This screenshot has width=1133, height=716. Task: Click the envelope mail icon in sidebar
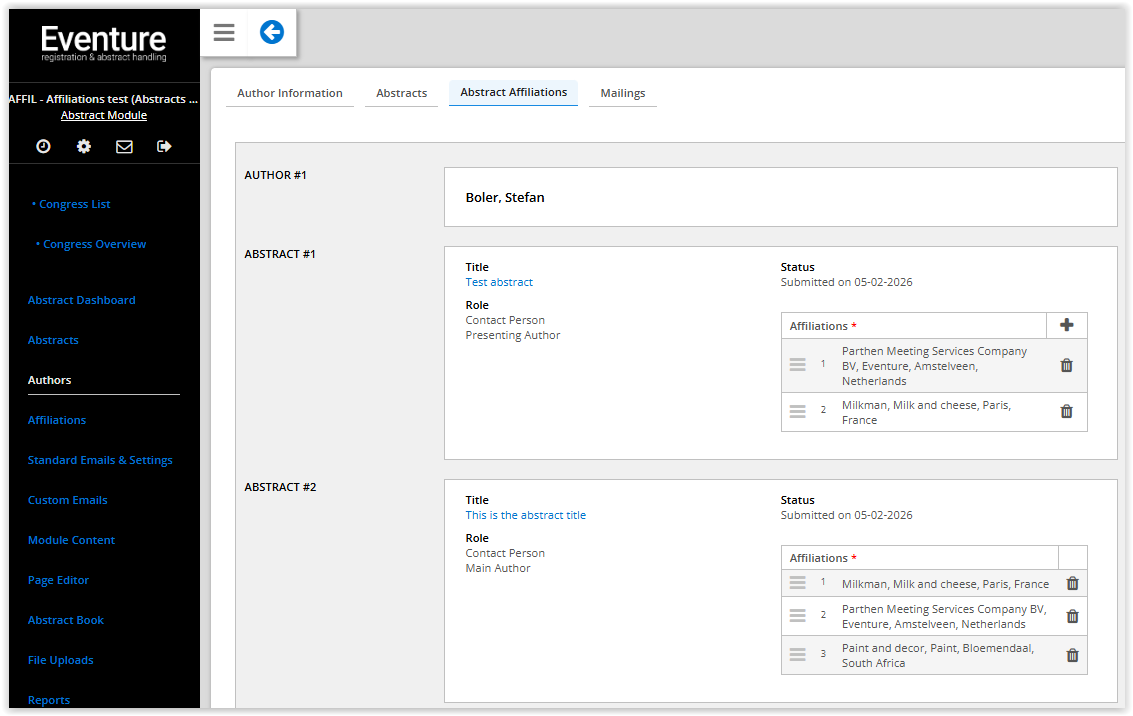124,146
